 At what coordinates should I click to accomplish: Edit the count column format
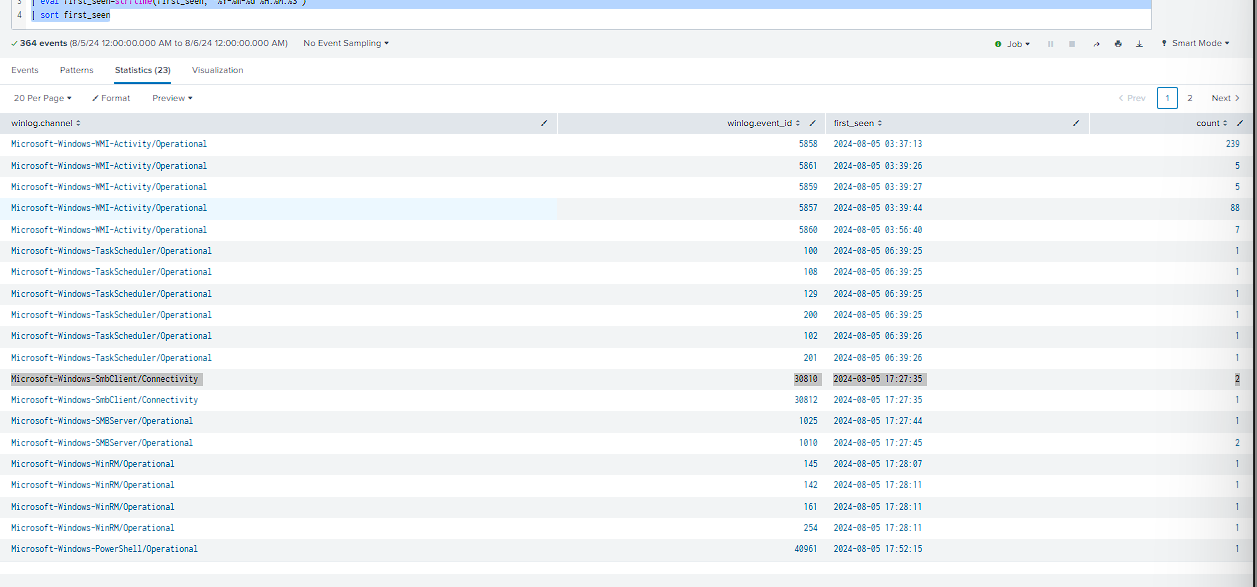click(x=1239, y=123)
